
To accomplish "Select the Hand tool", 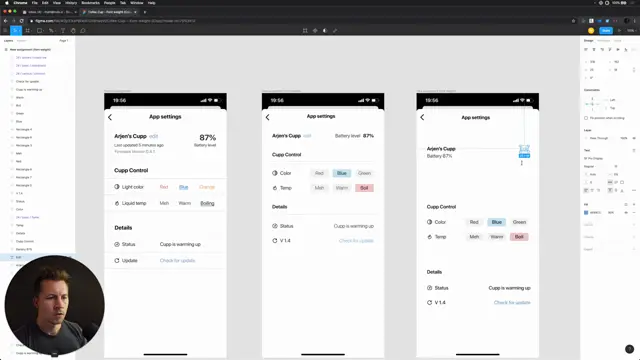I will (73, 31).
